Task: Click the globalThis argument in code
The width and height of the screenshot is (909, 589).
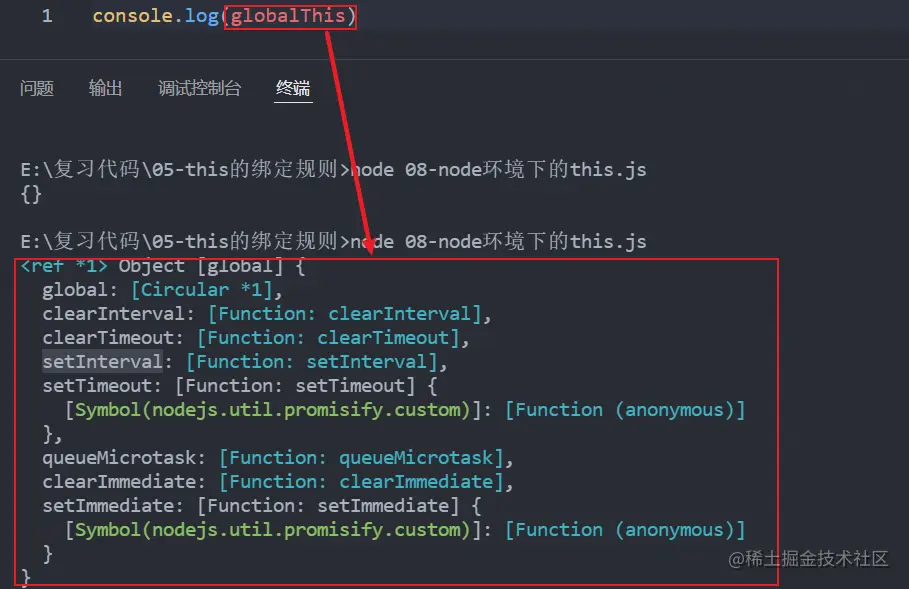Action: coord(288,16)
